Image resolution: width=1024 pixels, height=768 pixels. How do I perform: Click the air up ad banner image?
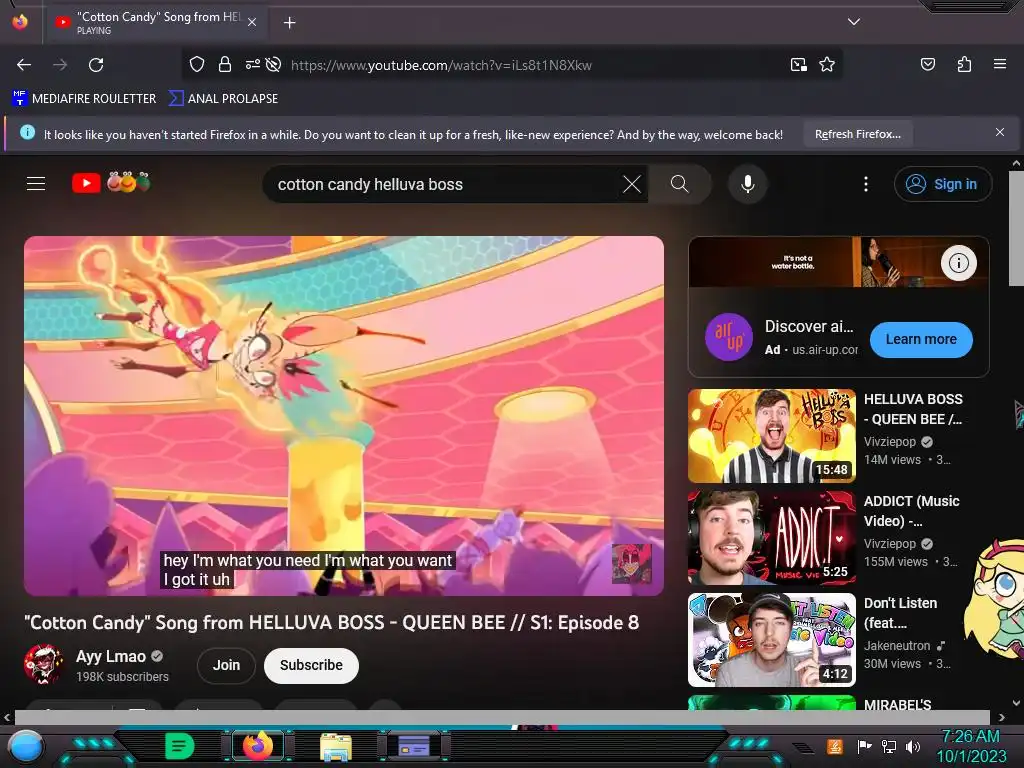(839, 262)
